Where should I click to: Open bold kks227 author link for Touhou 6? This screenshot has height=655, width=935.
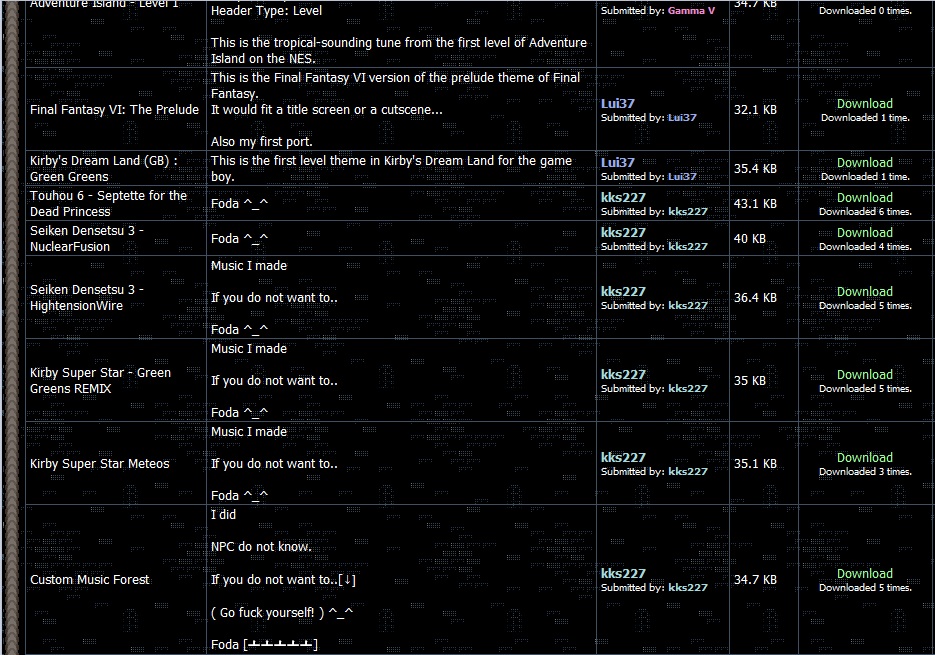pos(623,198)
